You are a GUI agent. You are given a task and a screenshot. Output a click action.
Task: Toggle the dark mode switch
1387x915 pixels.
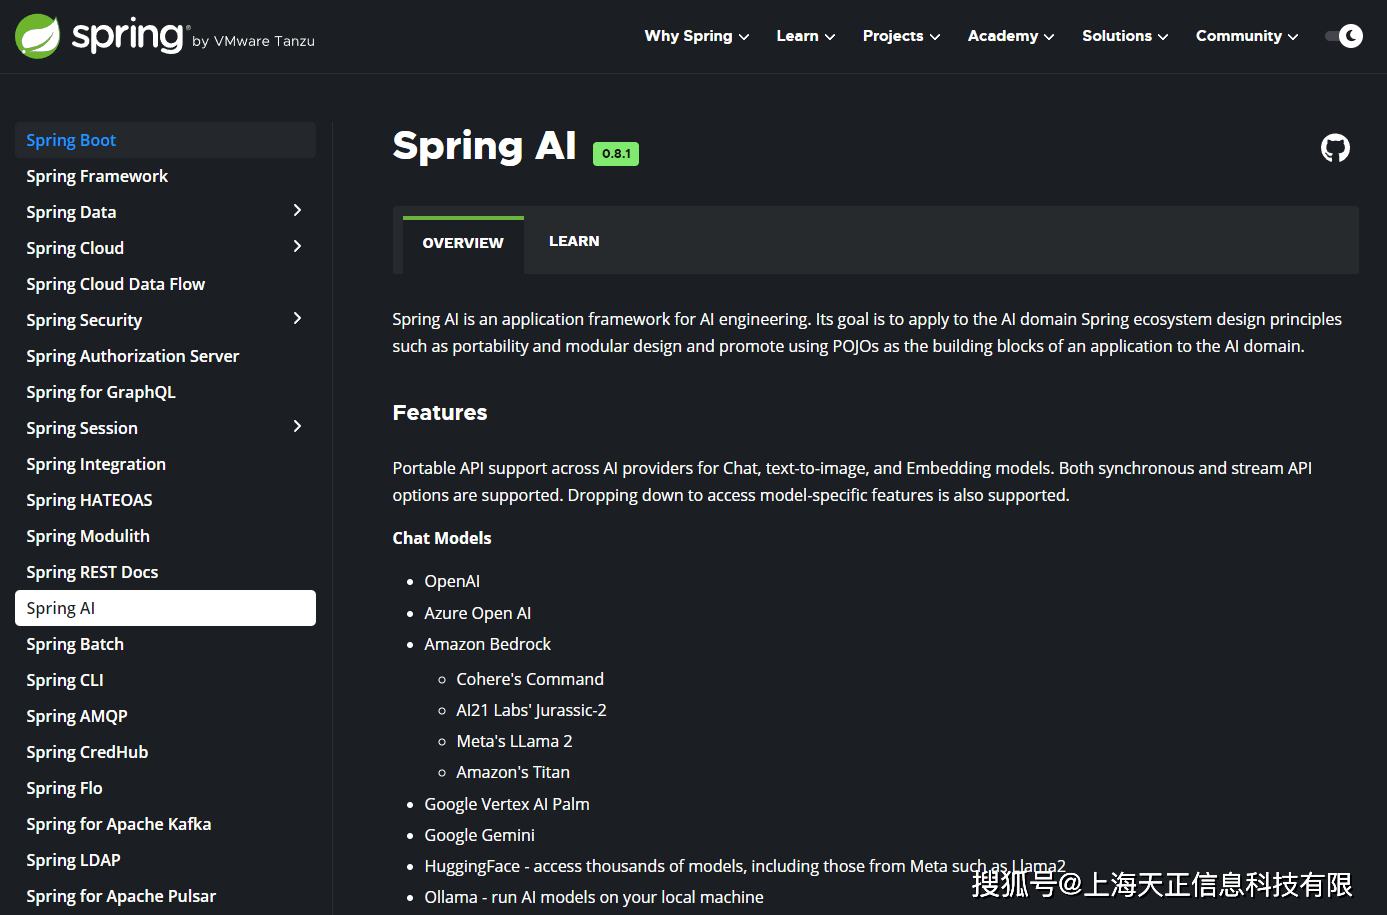click(x=1343, y=36)
